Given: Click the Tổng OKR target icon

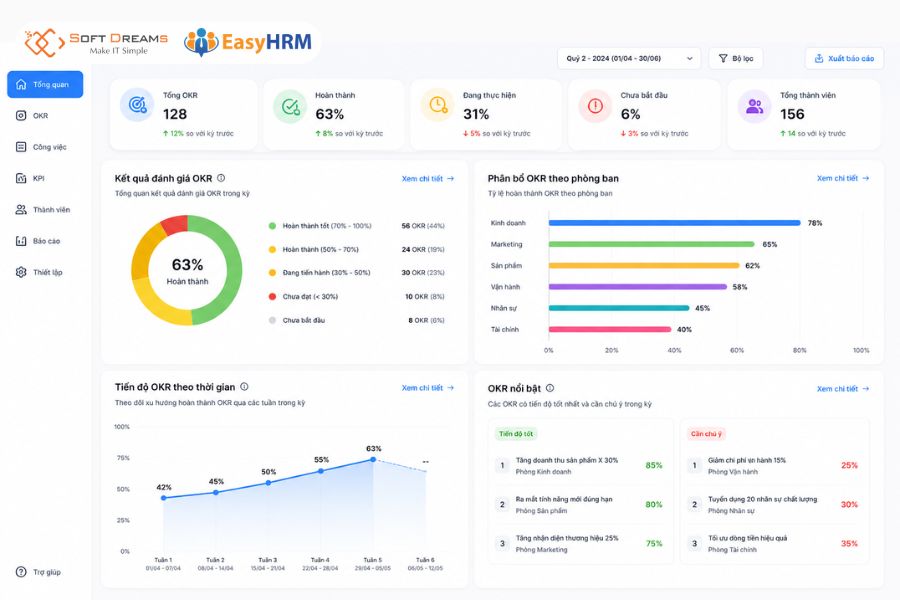Looking at the screenshot, I should 137,105.
